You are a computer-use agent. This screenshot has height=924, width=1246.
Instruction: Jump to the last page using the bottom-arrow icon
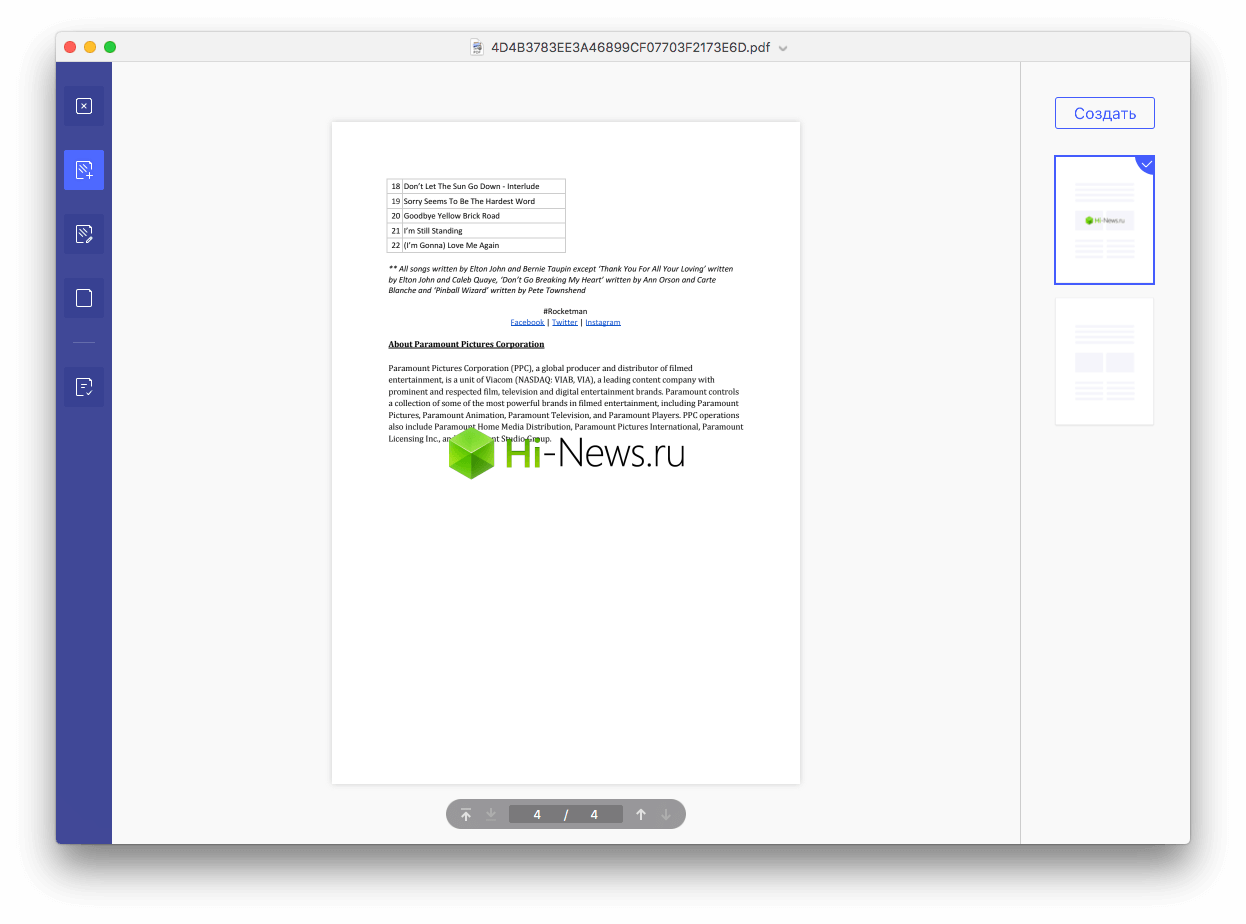[491, 814]
